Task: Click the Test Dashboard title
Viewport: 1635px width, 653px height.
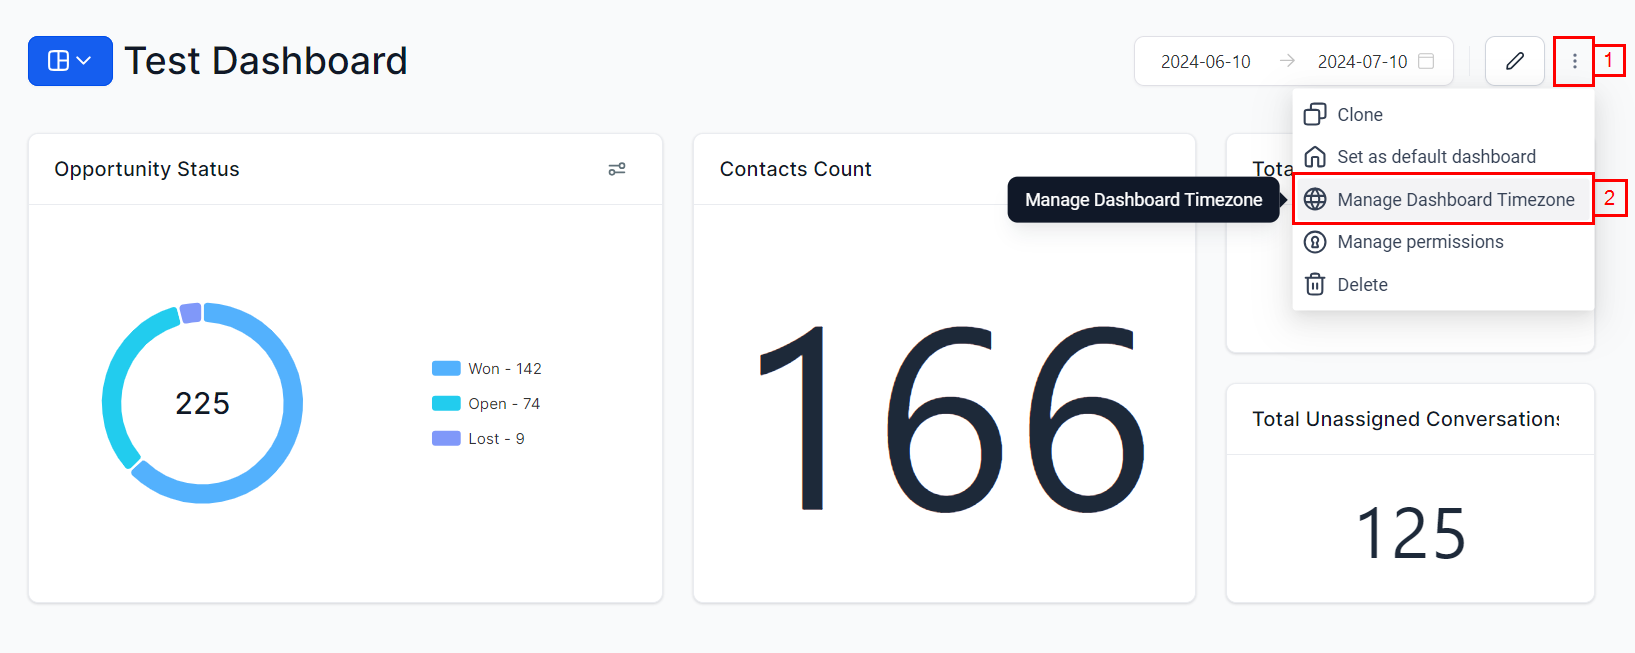Action: (x=266, y=61)
